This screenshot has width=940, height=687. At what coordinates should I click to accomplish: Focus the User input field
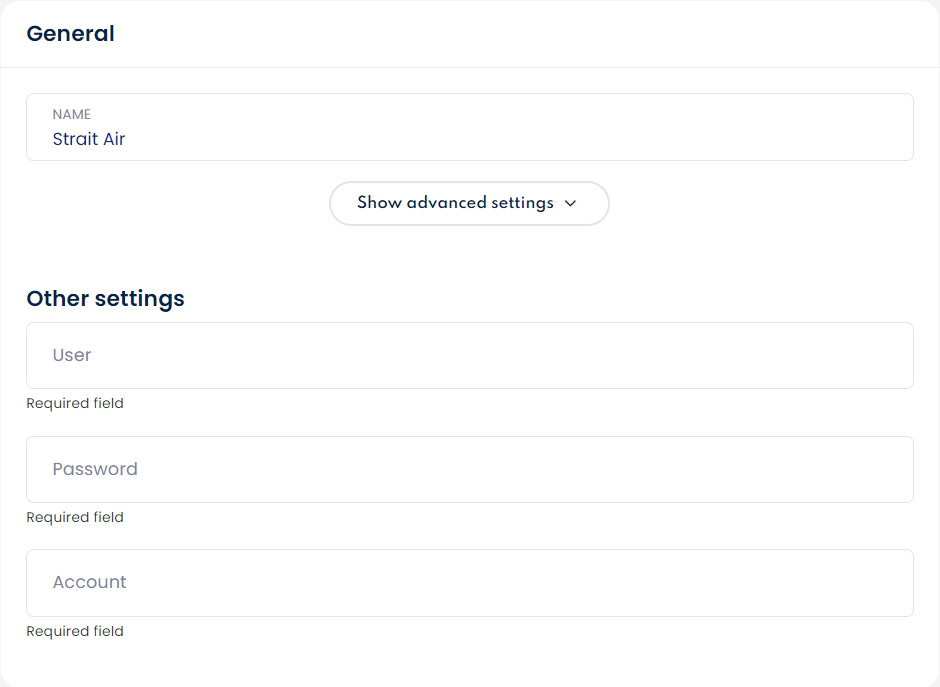click(x=469, y=355)
